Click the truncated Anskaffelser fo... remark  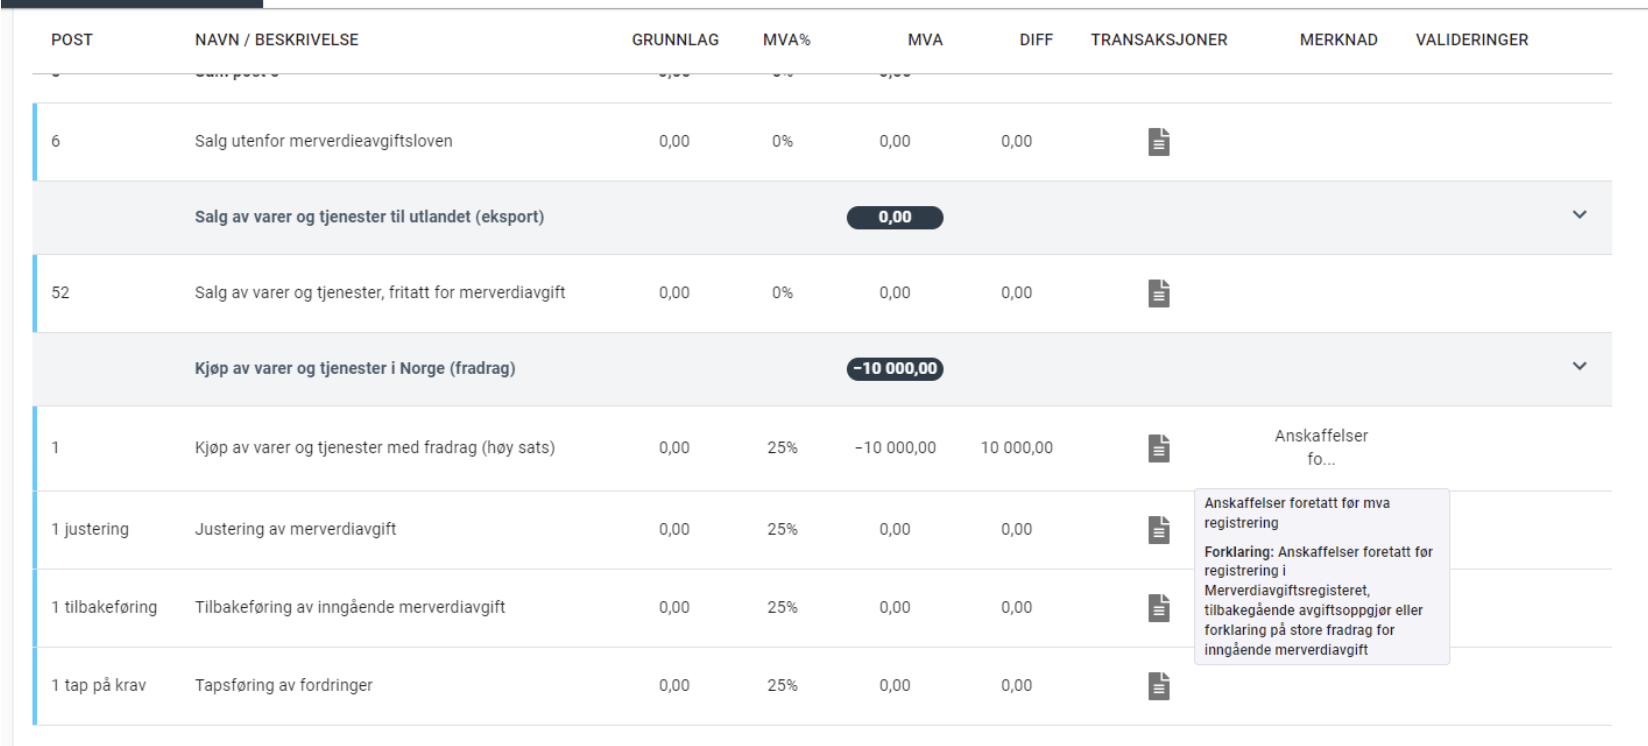[1320, 447]
